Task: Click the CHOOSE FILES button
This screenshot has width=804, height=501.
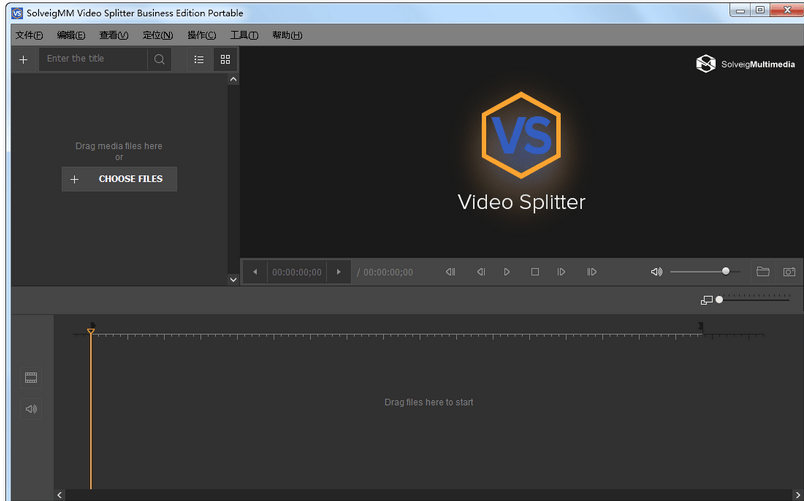Action: [119, 179]
